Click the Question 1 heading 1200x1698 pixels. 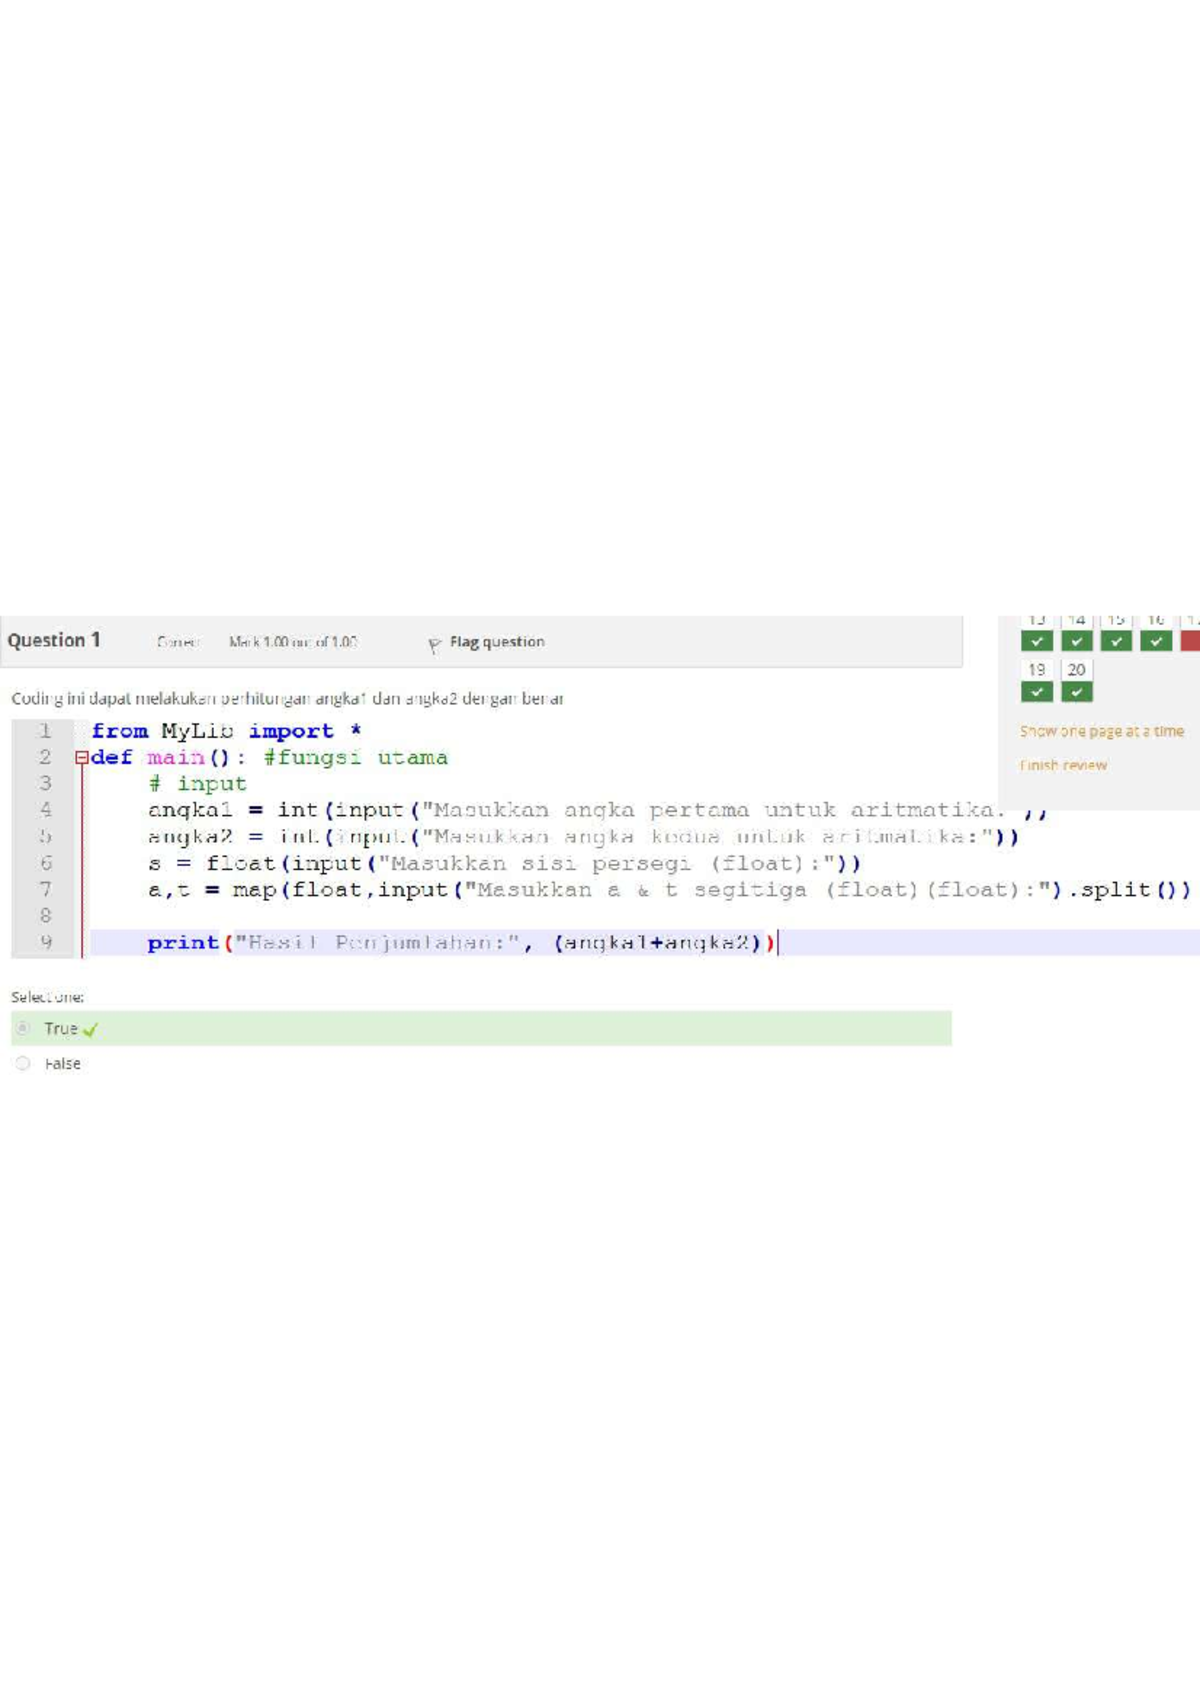[54, 640]
